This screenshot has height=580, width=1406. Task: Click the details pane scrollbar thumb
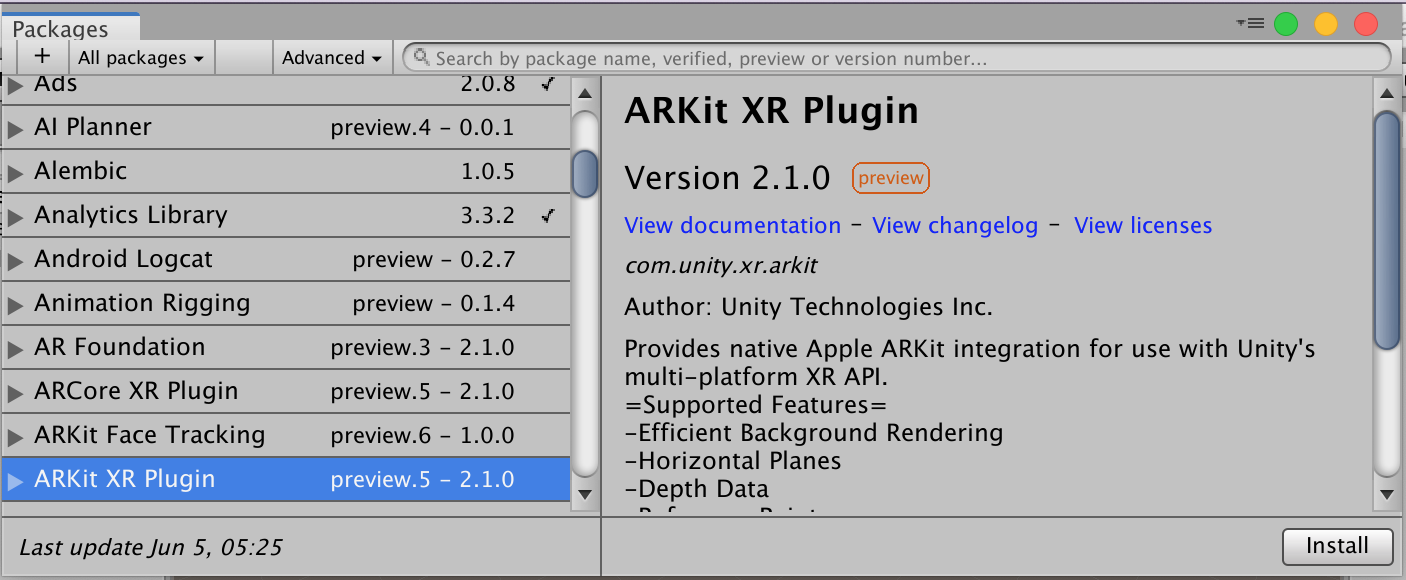point(1386,231)
